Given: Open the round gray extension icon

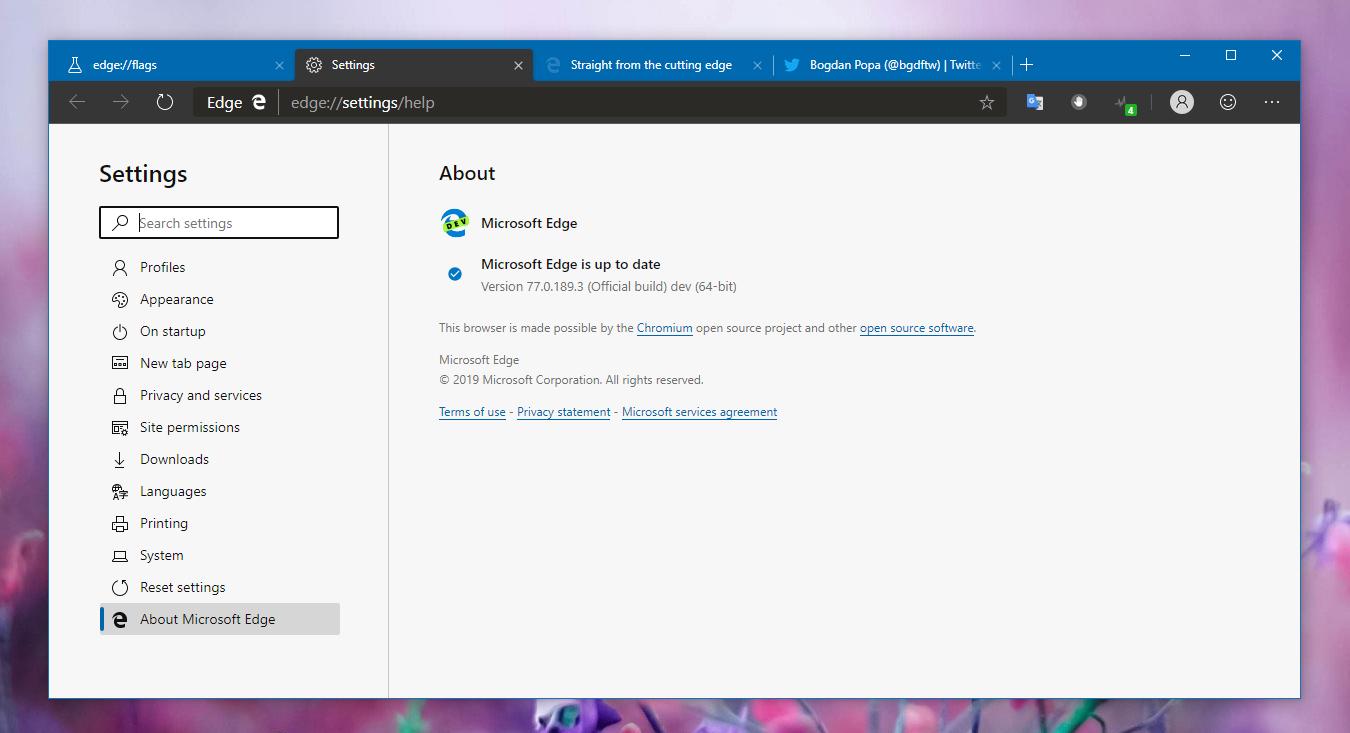Looking at the screenshot, I should (x=1079, y=102).
